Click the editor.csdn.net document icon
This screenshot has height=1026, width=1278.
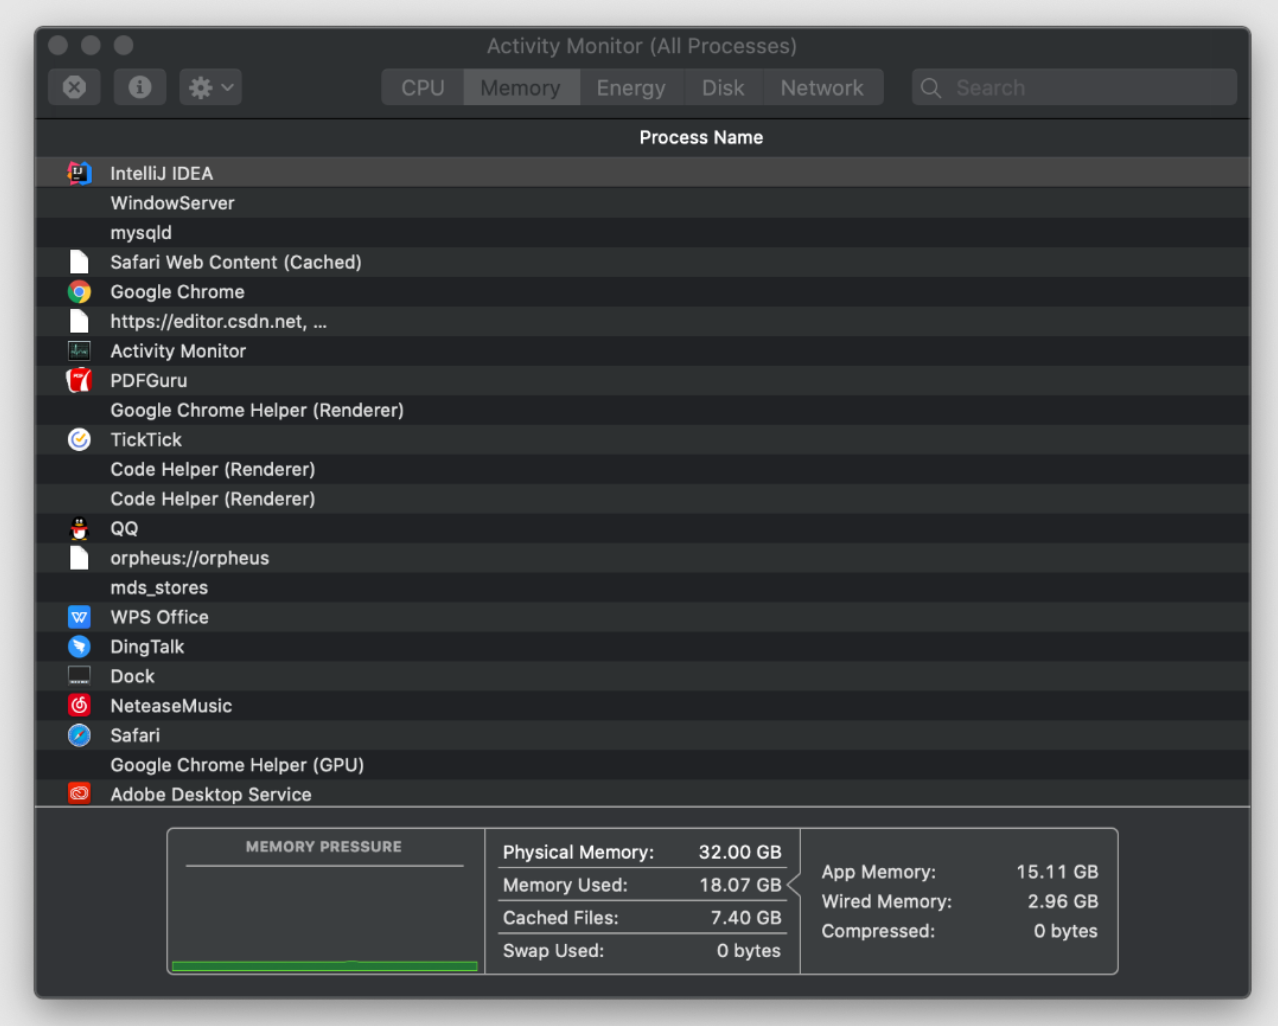[x=79, y=321]
